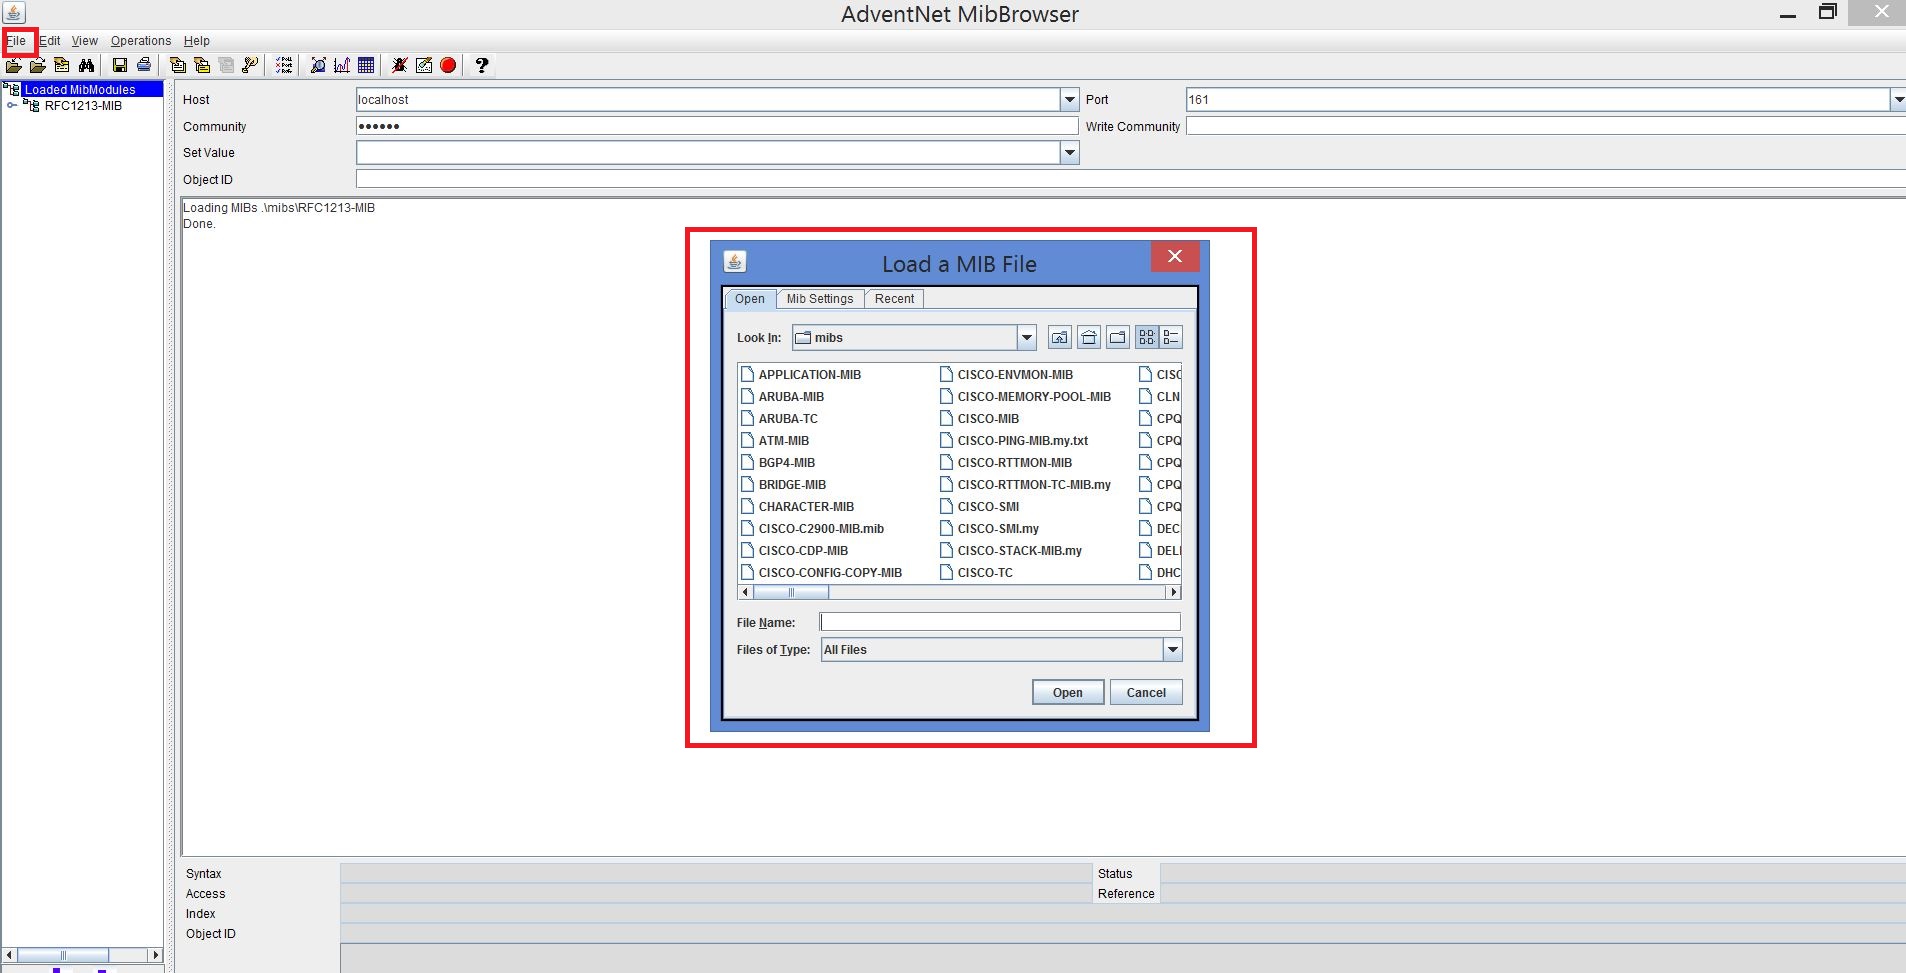This screenshot has width=1906, height=973.
Task: Open the MibBrowser settings checklist icon
Action: tap(284, 66)
